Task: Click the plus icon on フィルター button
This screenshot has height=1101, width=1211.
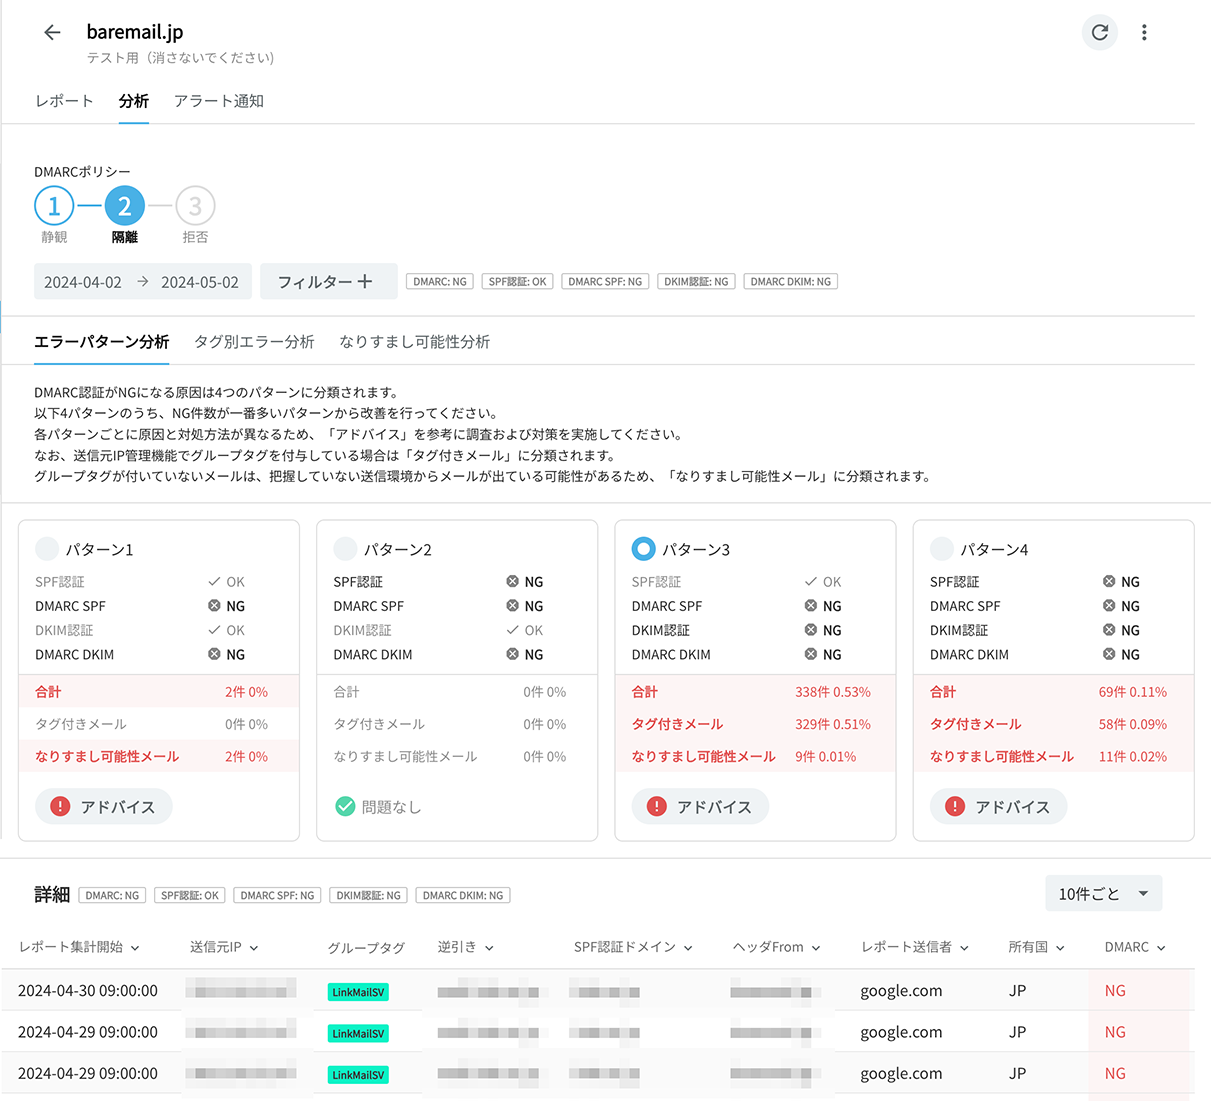Action: [365, 282]
